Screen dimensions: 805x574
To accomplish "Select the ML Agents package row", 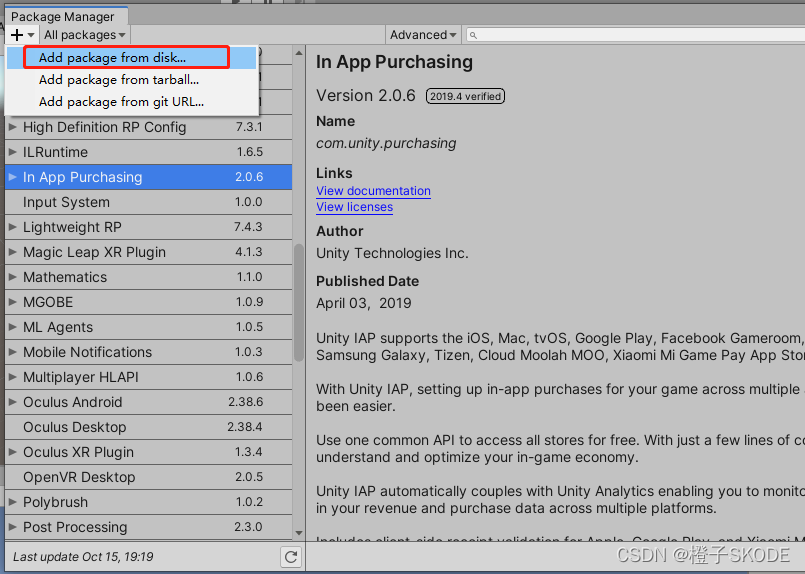I will coord(148,327).
